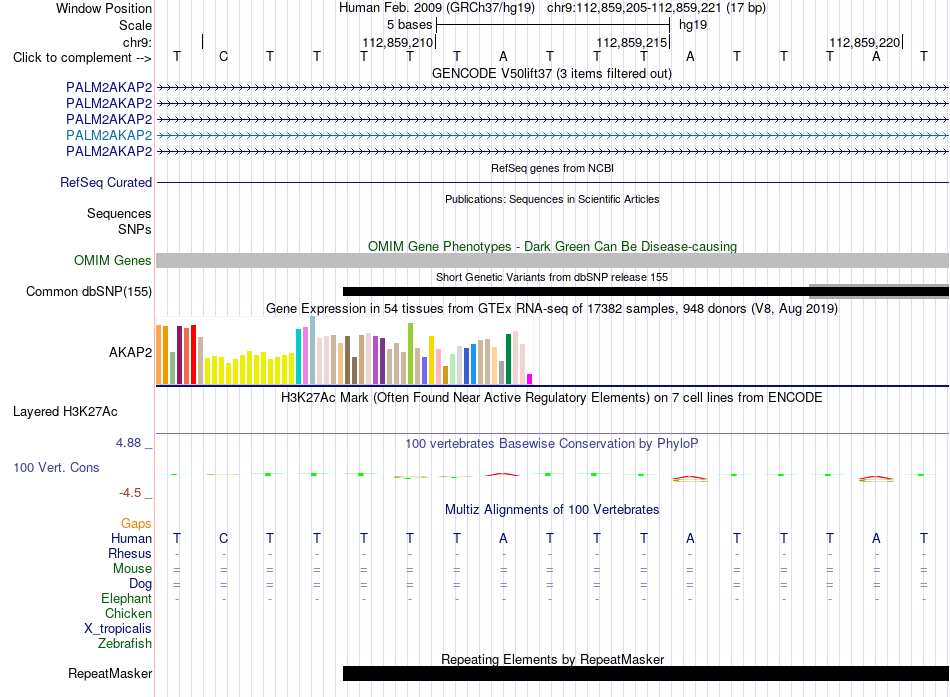Open the GENCODE V50lift37 track title
950x697 pixels.
point(551,73)
